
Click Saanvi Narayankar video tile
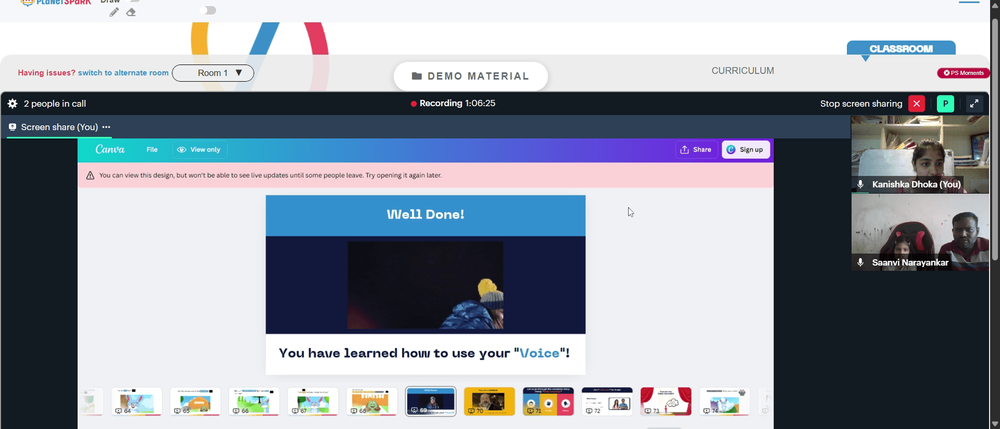[x=920, y=232]
